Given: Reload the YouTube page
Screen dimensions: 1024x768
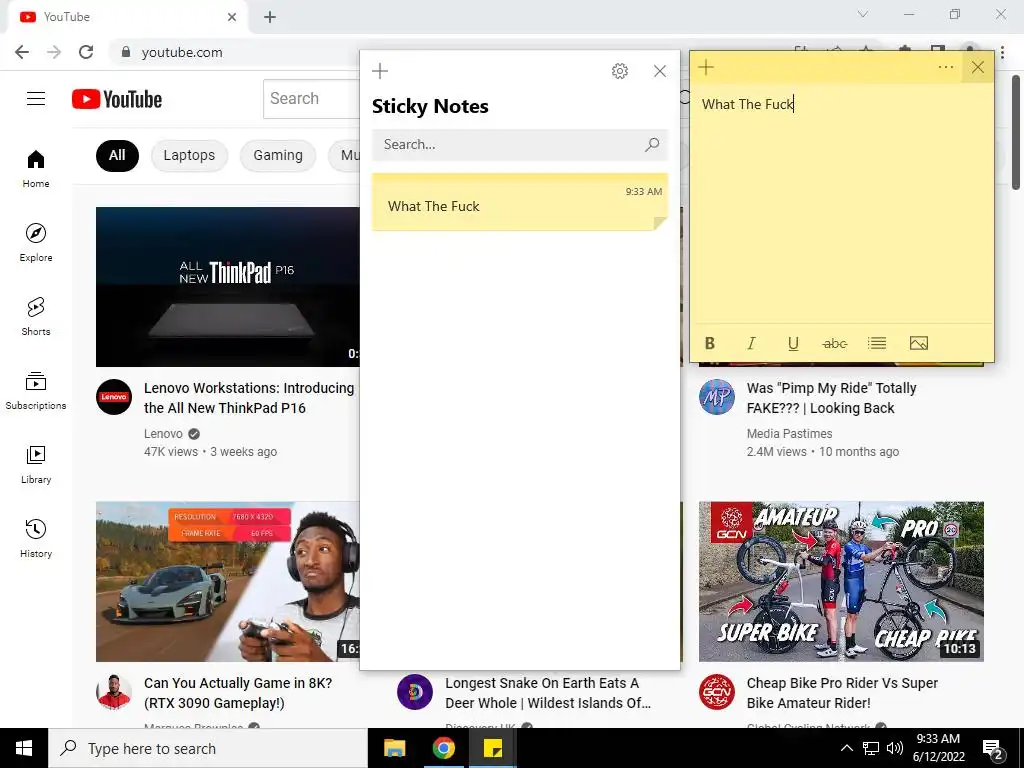Looking at the screenshot, I should tap(86, 52).
